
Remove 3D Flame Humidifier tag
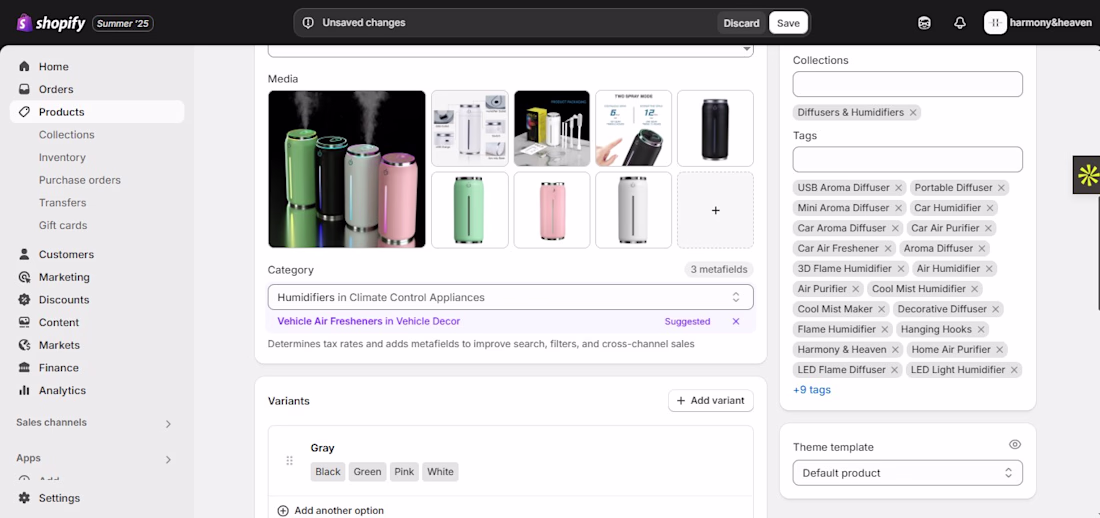901,269
